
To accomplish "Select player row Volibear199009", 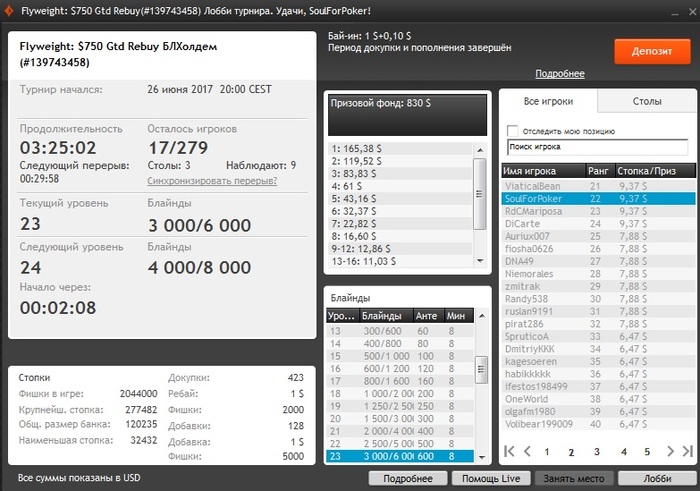I will tap(599, 424).
